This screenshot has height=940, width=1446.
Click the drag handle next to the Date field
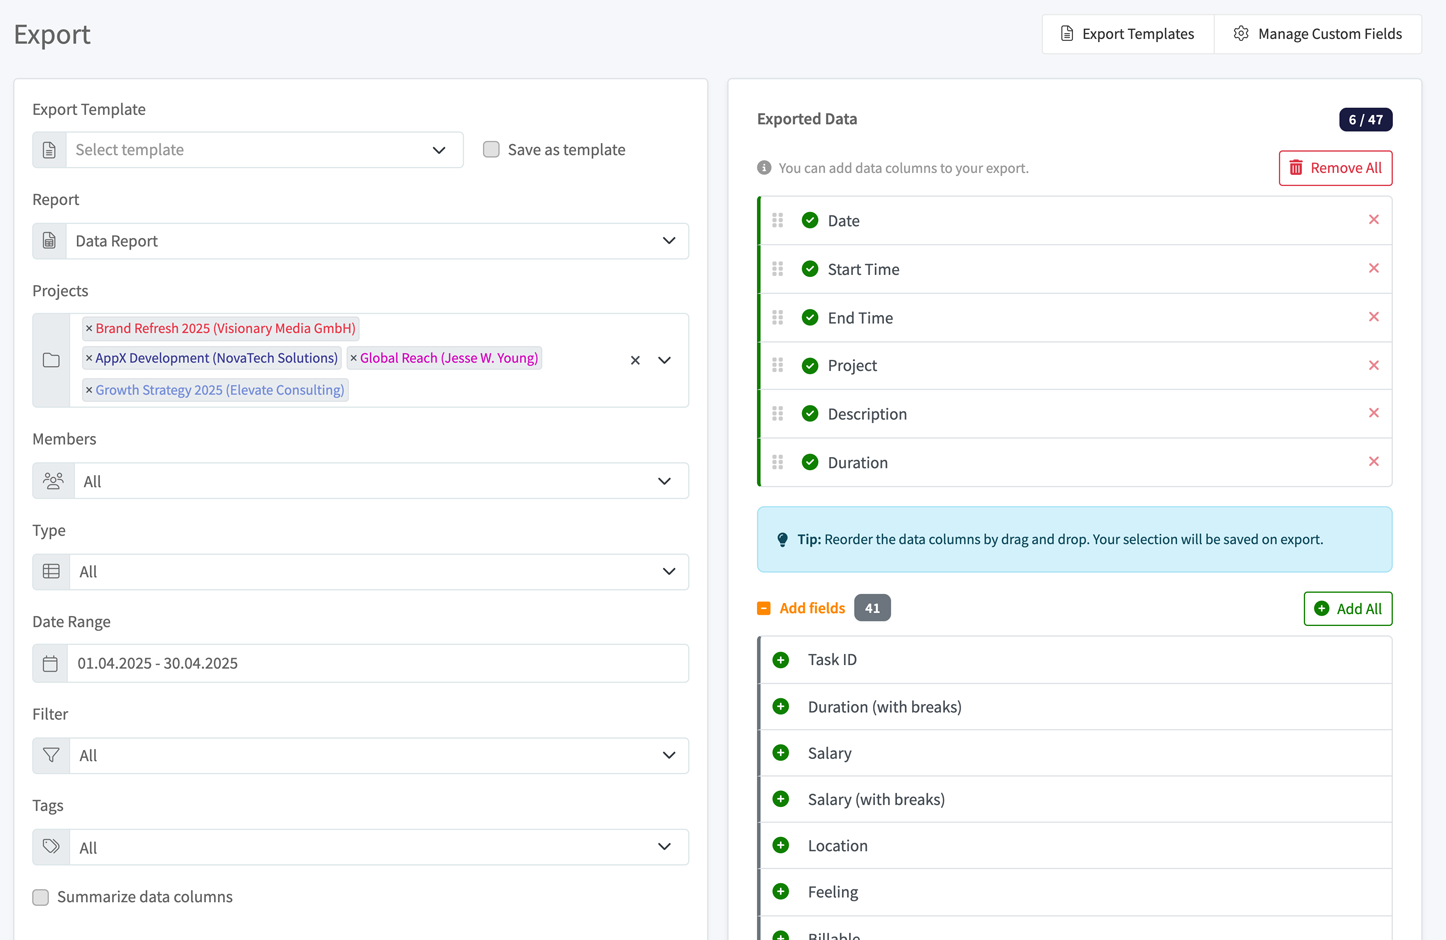(779, 220)
